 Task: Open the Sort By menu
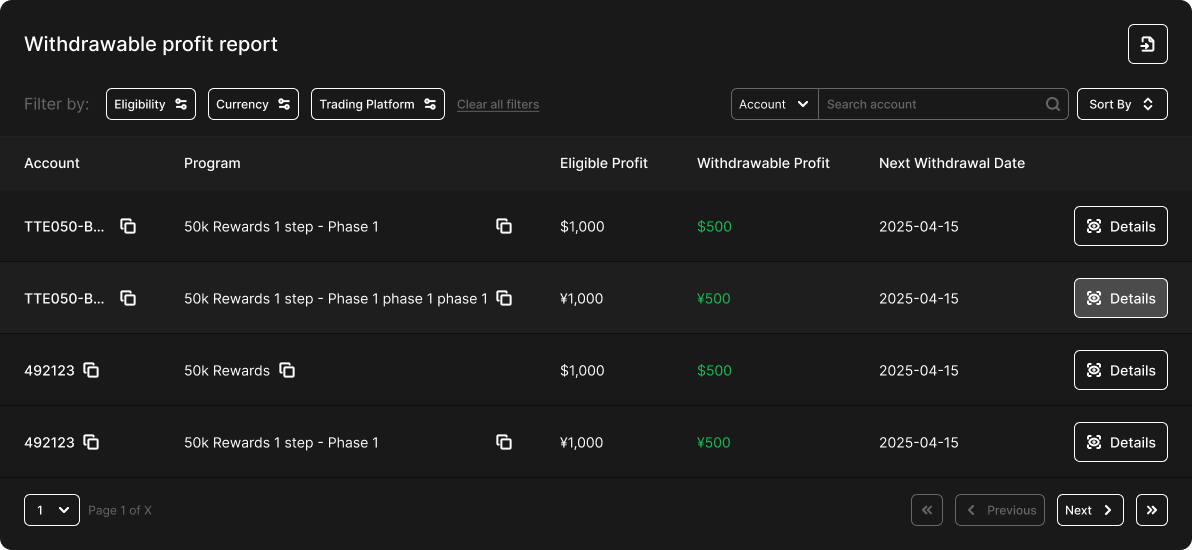click(1121, 104)
